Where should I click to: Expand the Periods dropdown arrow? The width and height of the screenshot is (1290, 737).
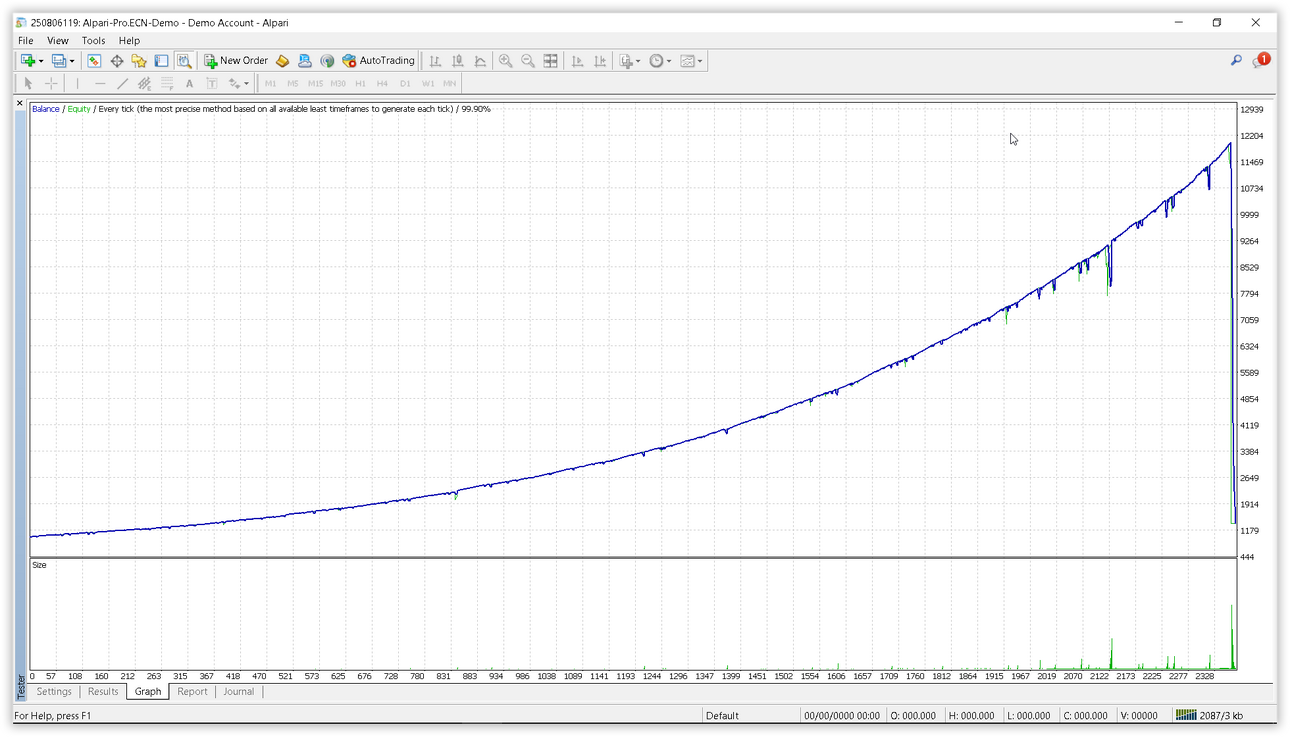click(669, 61)
